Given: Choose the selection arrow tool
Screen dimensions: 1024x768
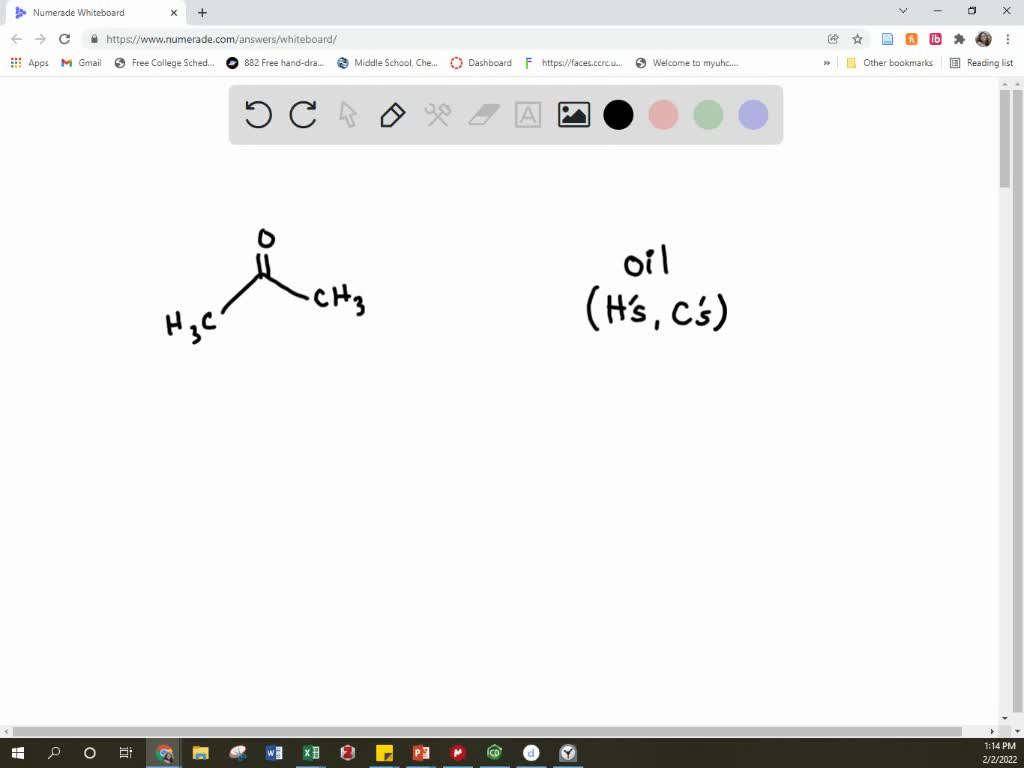Looking at the screenshot, I should coord(347,115).
